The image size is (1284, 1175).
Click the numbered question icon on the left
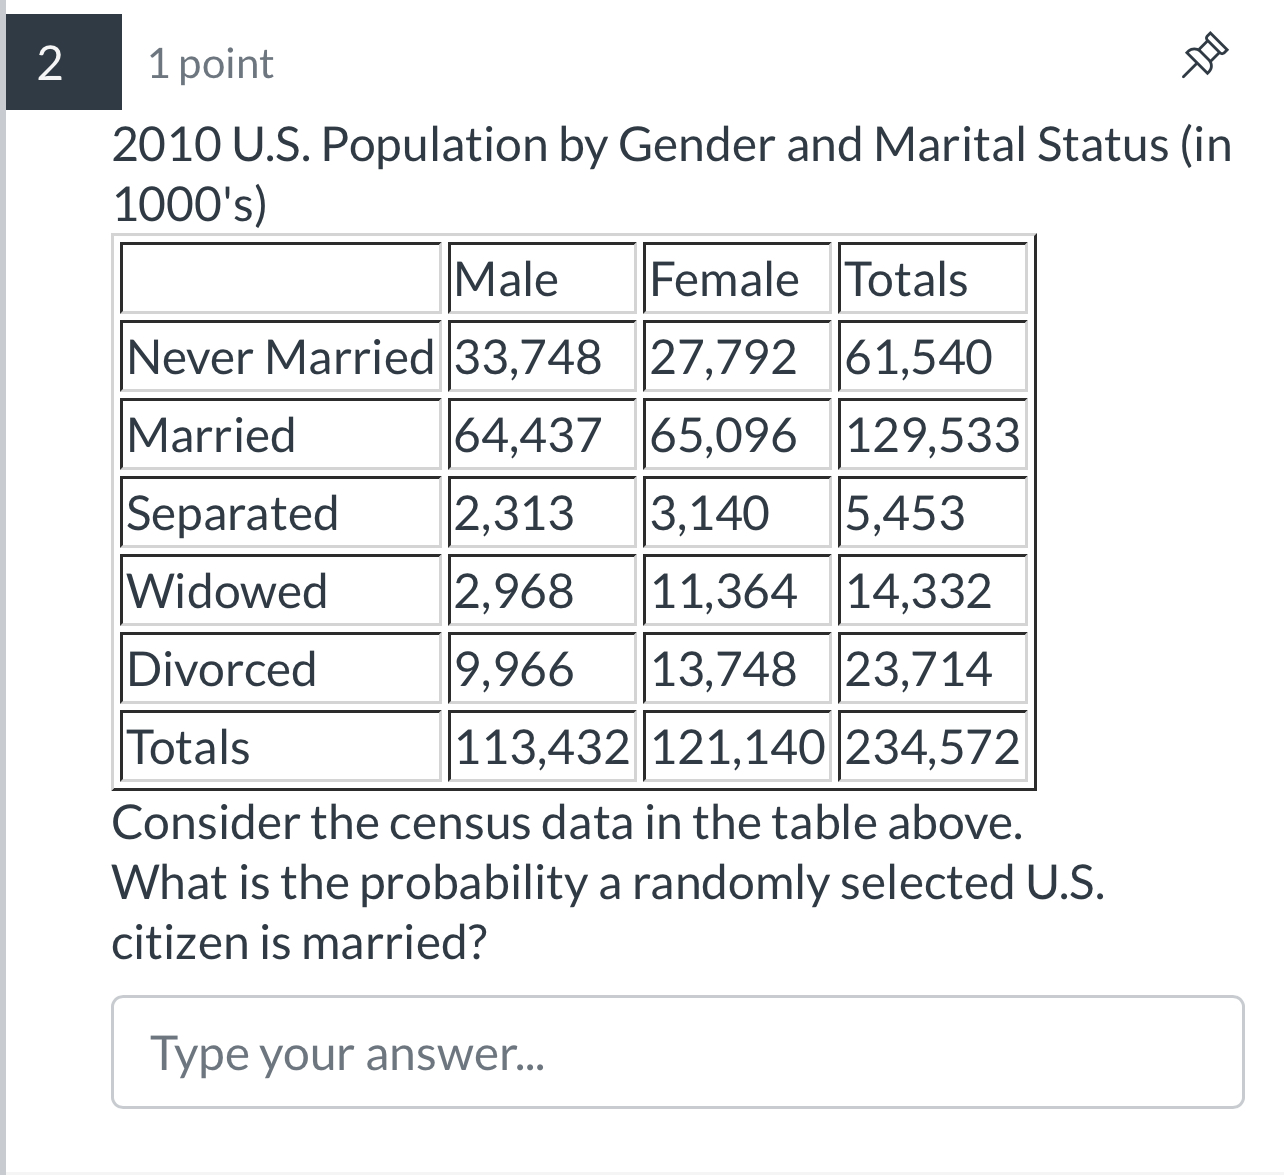[62, 63]
